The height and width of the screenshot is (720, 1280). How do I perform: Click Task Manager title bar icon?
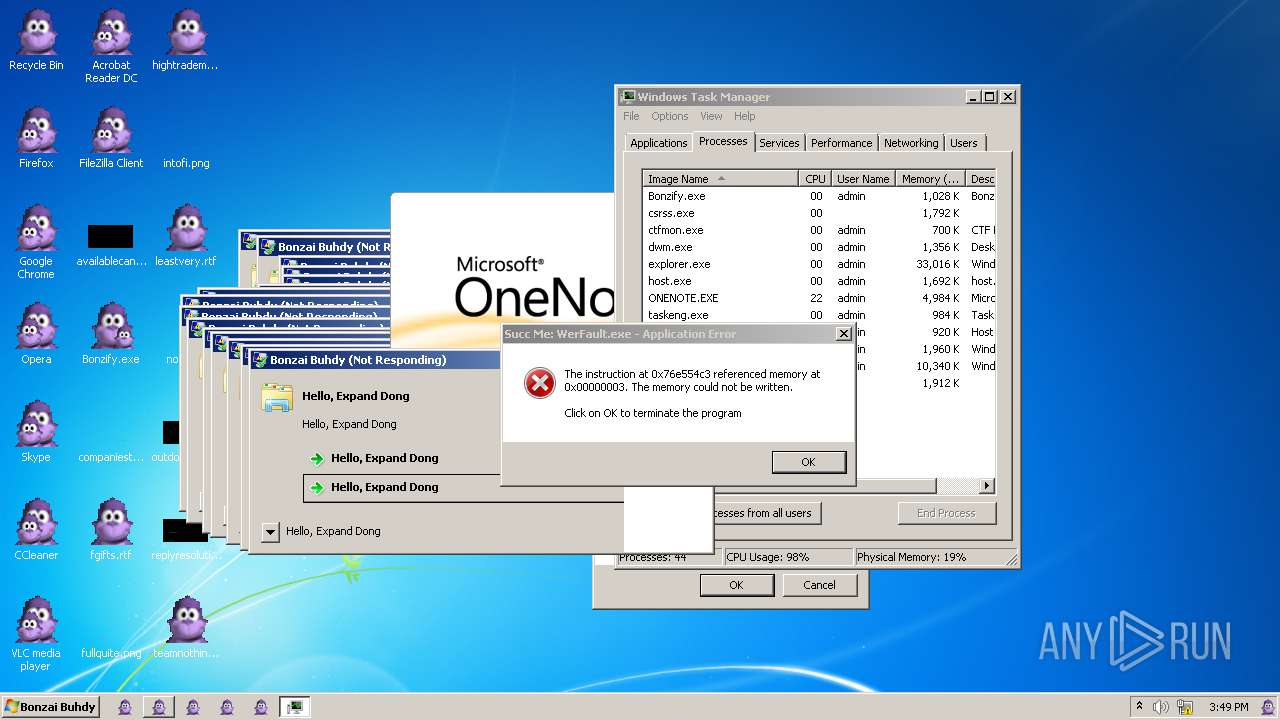click(x=628, y=97)
